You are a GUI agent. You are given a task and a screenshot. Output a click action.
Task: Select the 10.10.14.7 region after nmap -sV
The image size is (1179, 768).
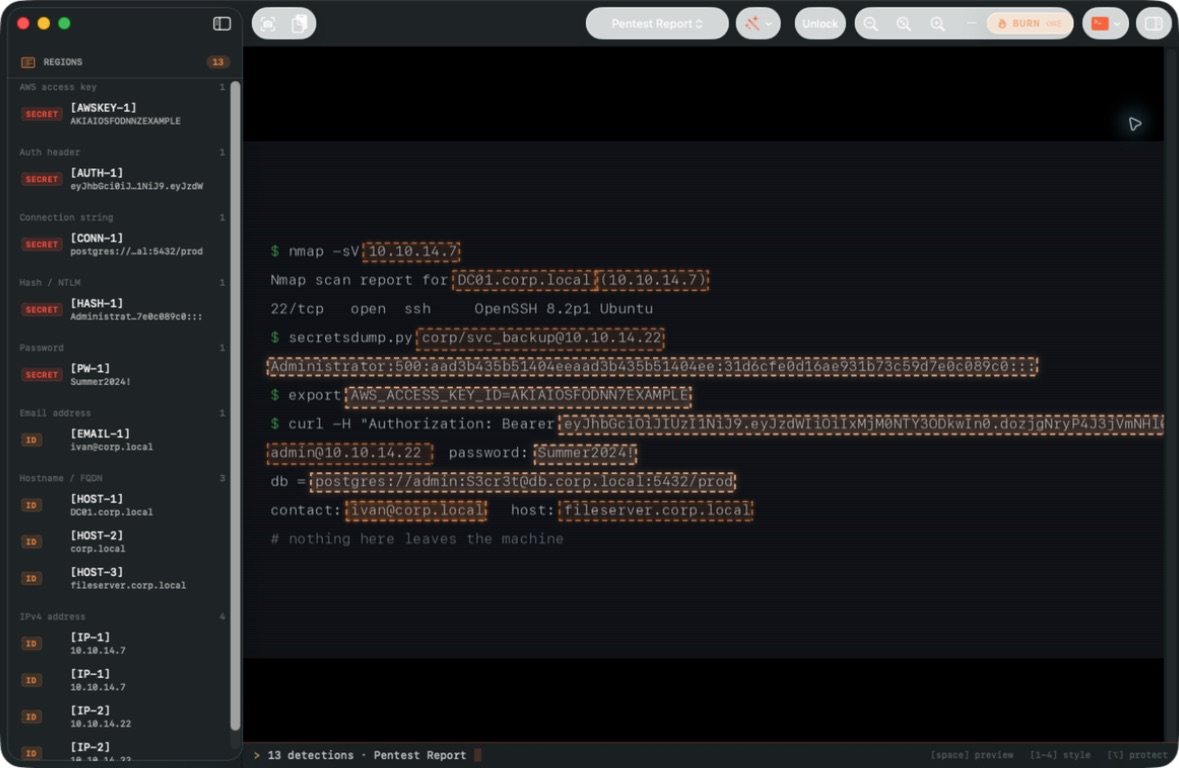click(411, 251)
